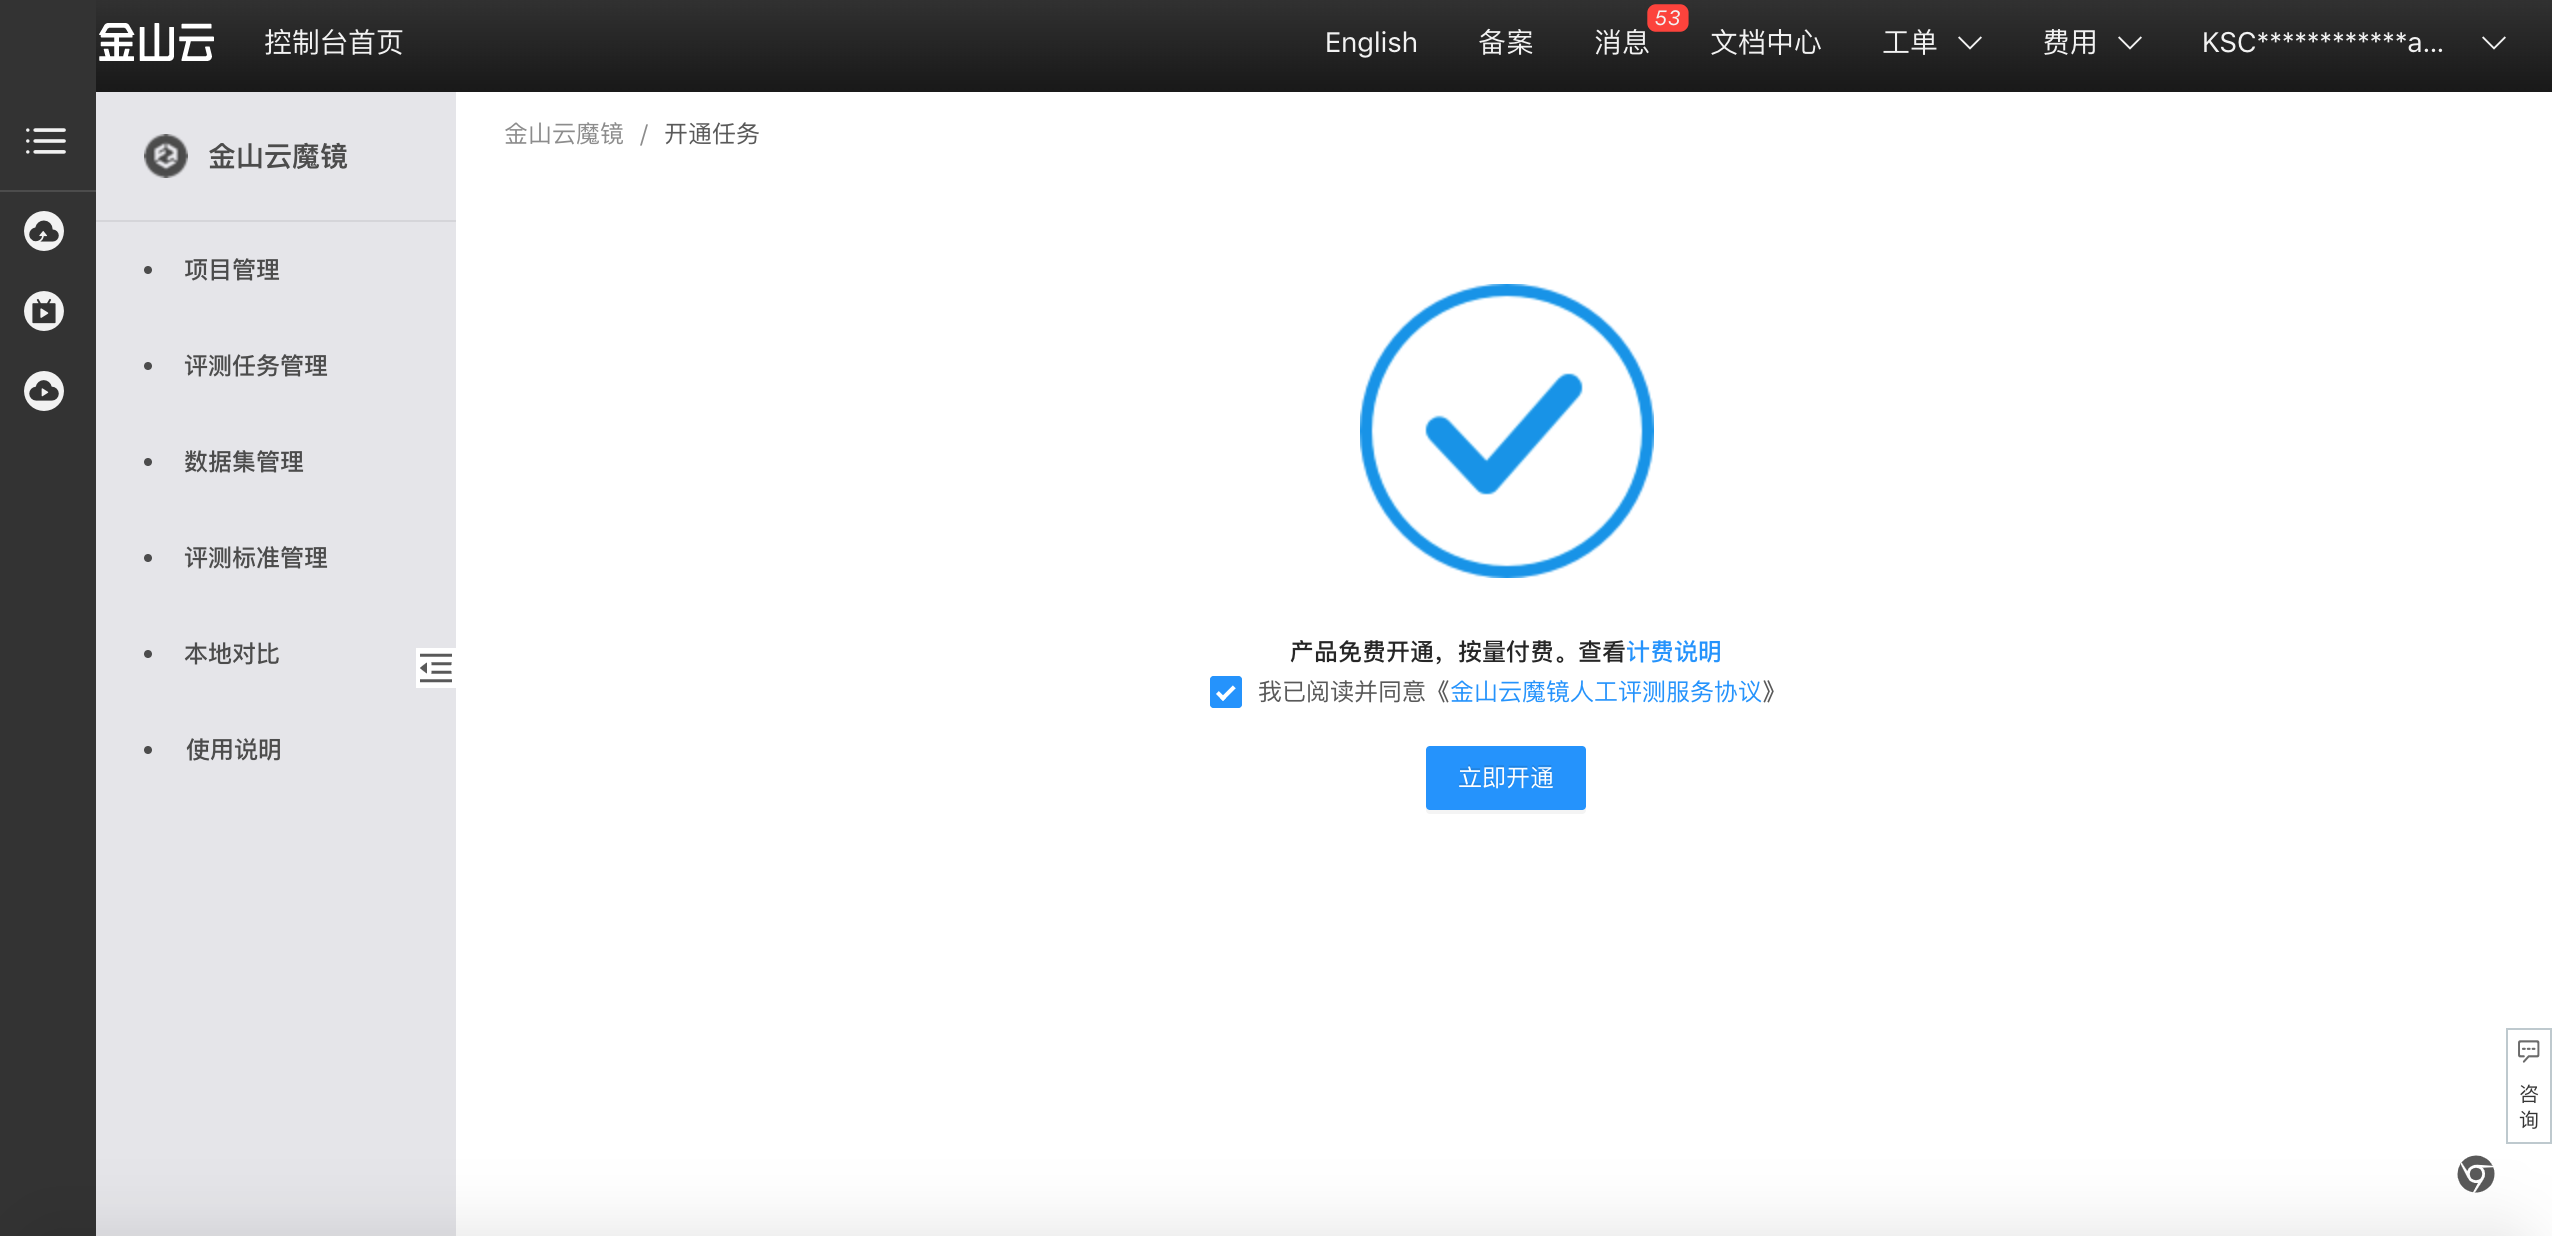Screen dimensions: 2552x1236
Task: Click the video play sidebar icon
Action: coord(44,311)
